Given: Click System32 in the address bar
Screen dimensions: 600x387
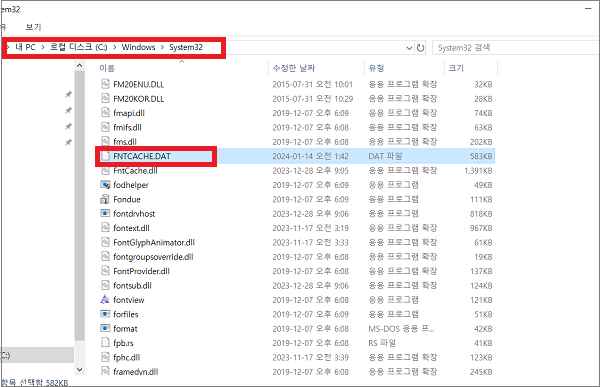Looking at the screenshot, I should coord(186,47).
